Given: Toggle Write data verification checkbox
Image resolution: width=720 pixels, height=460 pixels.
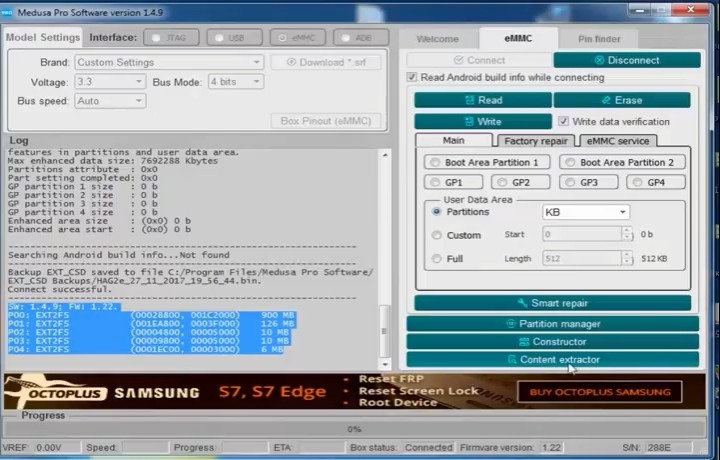Looking at the screenshot, I should pyautogui.click(x=563, y=121).
